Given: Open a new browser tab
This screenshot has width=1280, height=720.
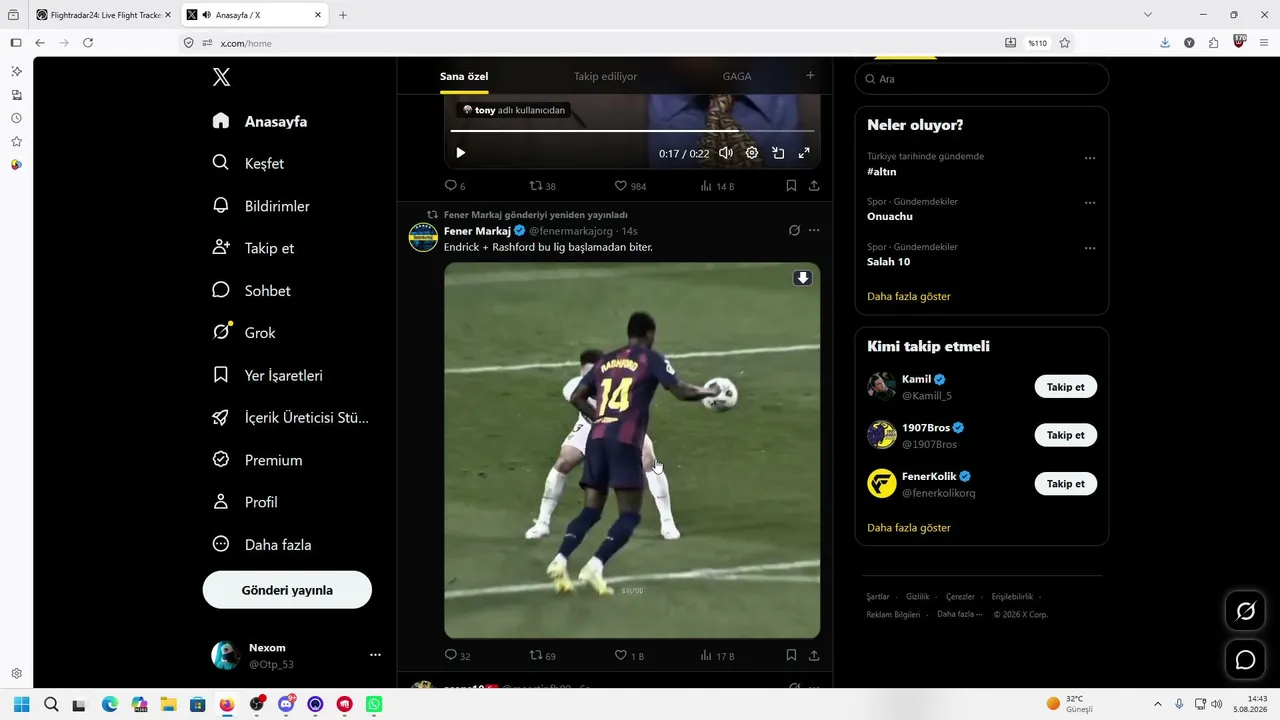Looking at the screenshot, I should (x=343, y=15).
